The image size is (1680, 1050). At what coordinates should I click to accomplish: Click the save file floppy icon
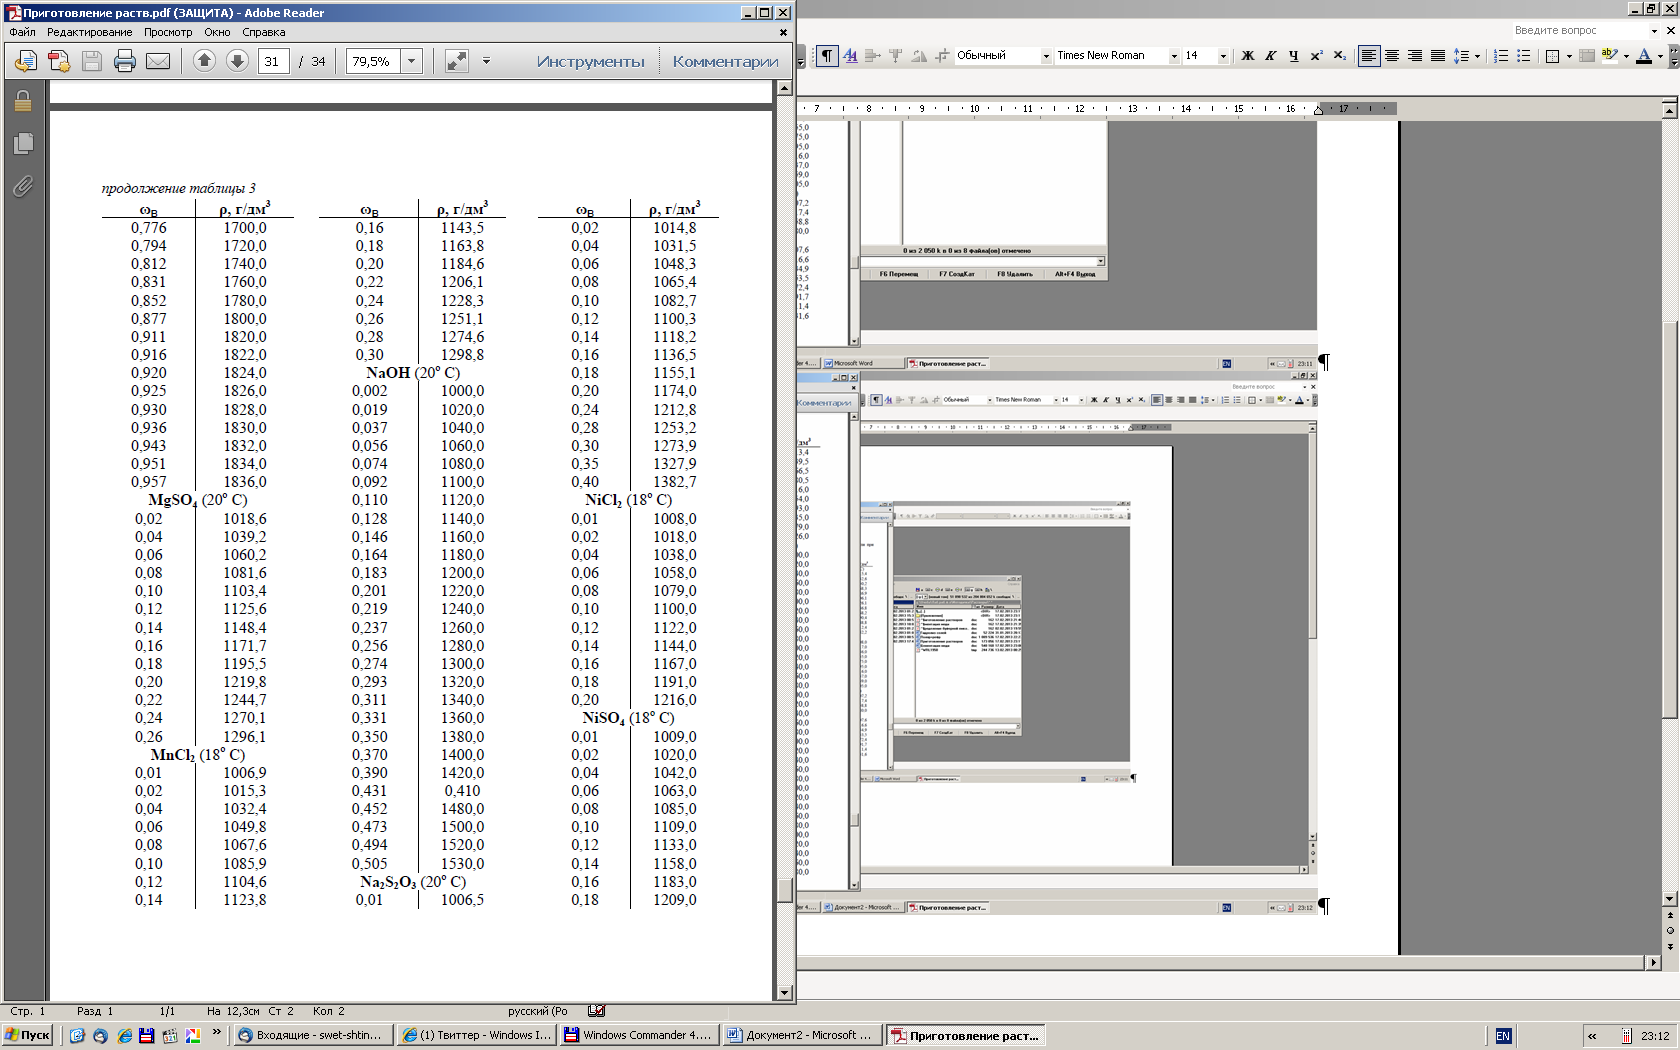(92, 61)
